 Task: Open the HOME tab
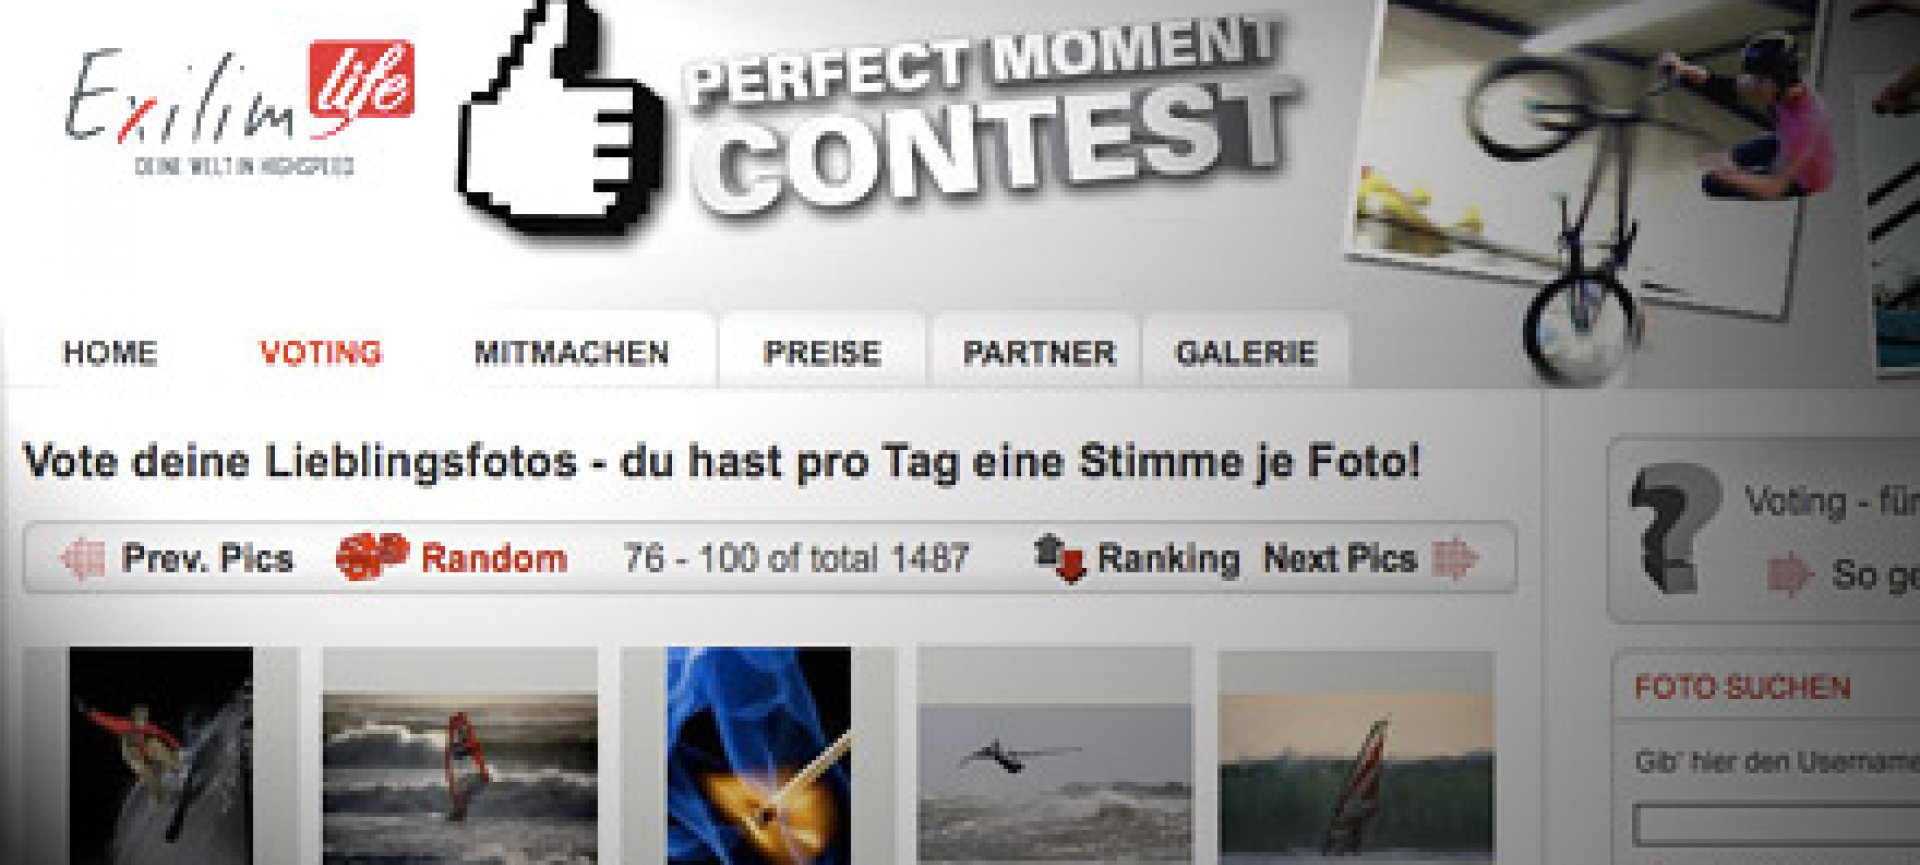click(x=110, y=353)
